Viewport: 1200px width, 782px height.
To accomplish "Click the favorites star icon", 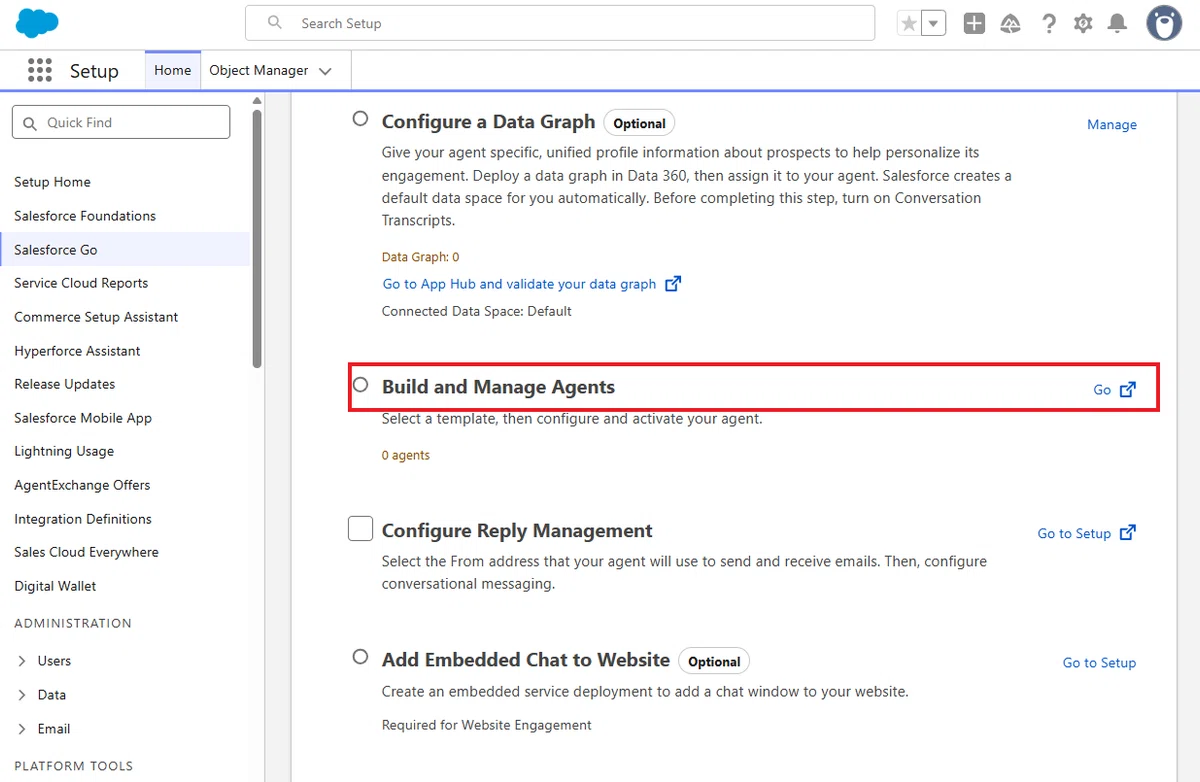I will pyautogui.click(x=909, y=23).
